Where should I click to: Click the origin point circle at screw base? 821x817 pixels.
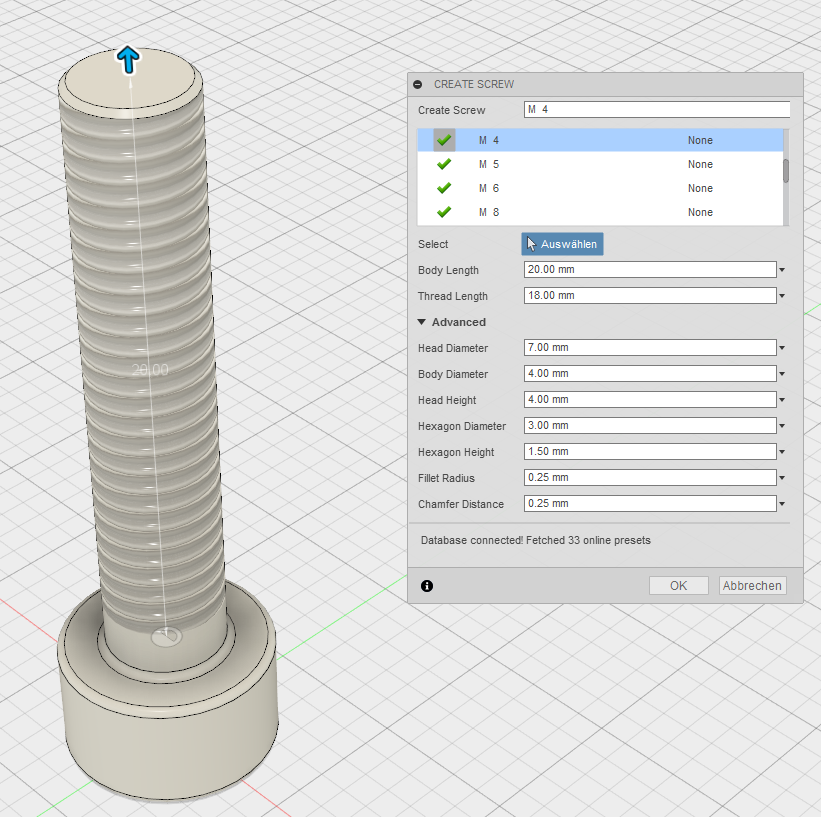click(x=169, y=635)
